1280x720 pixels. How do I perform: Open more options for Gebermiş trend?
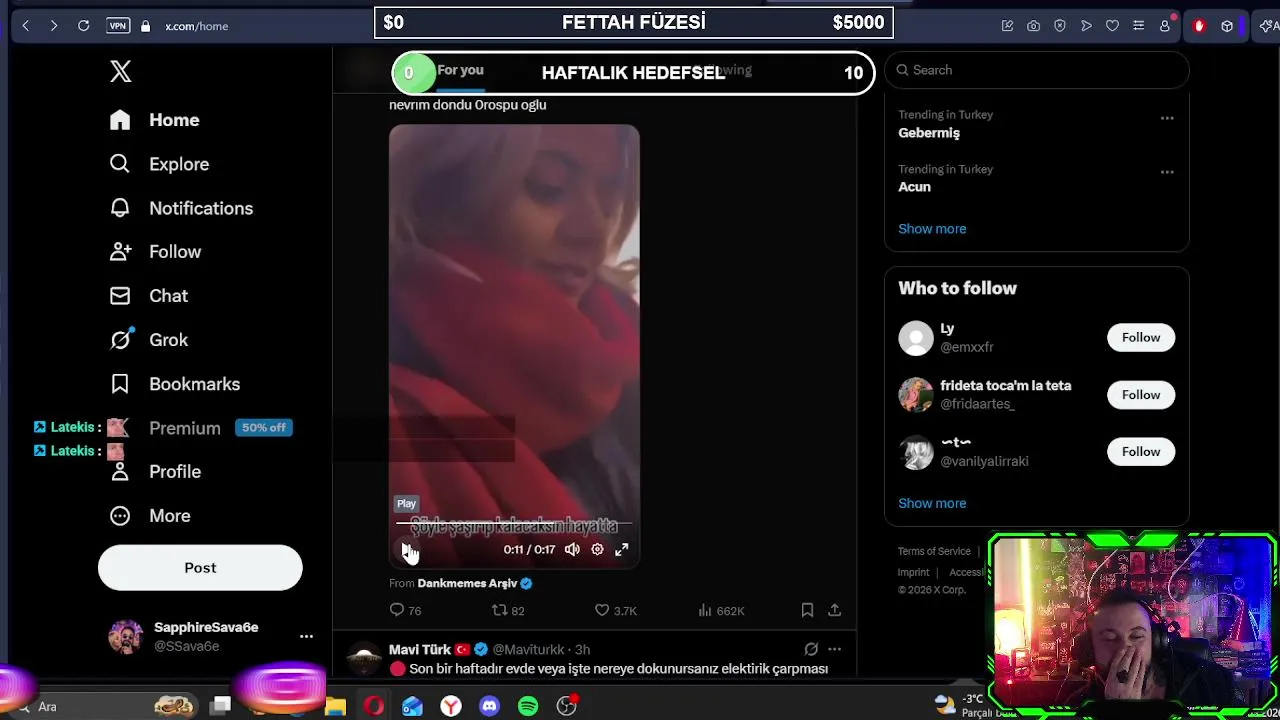coord(1167,118)
